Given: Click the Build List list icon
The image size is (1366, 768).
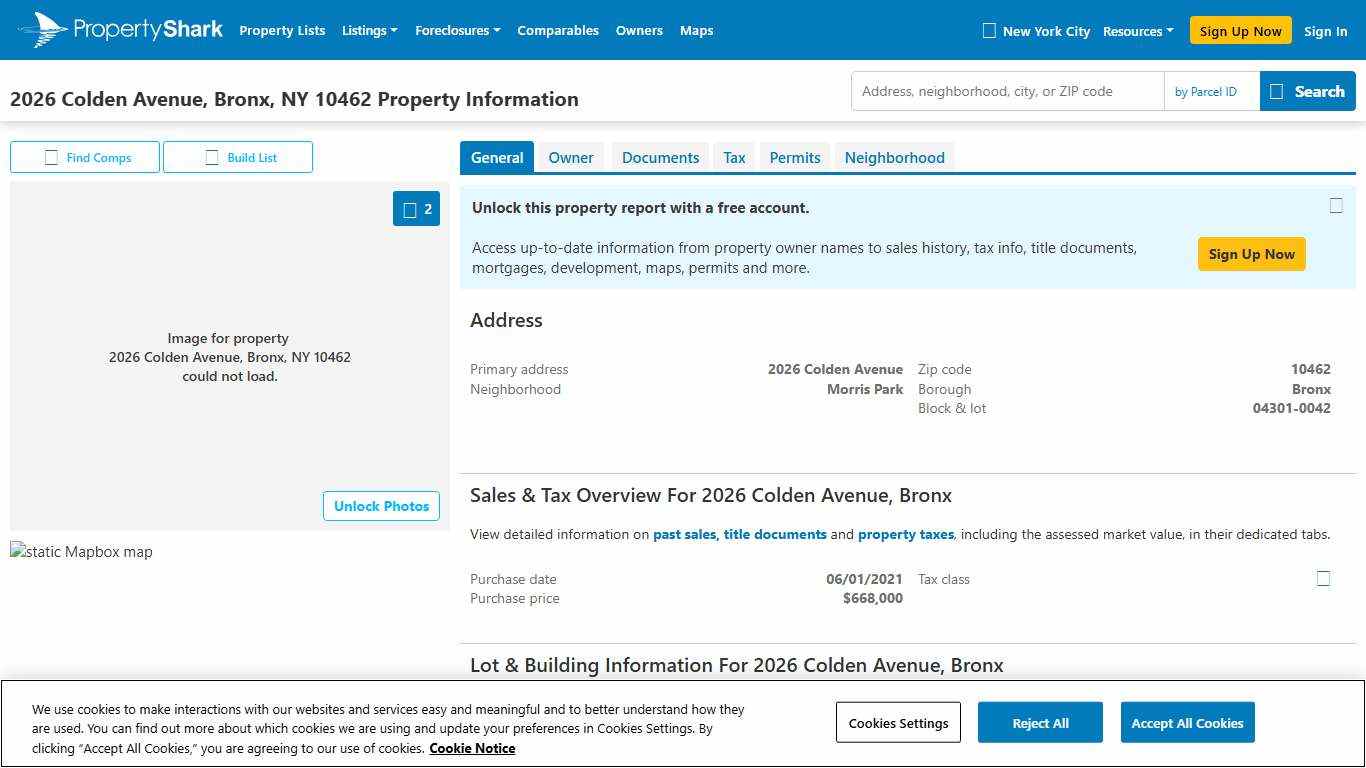Looking at the screenshot, I should (x=212, y=157).
